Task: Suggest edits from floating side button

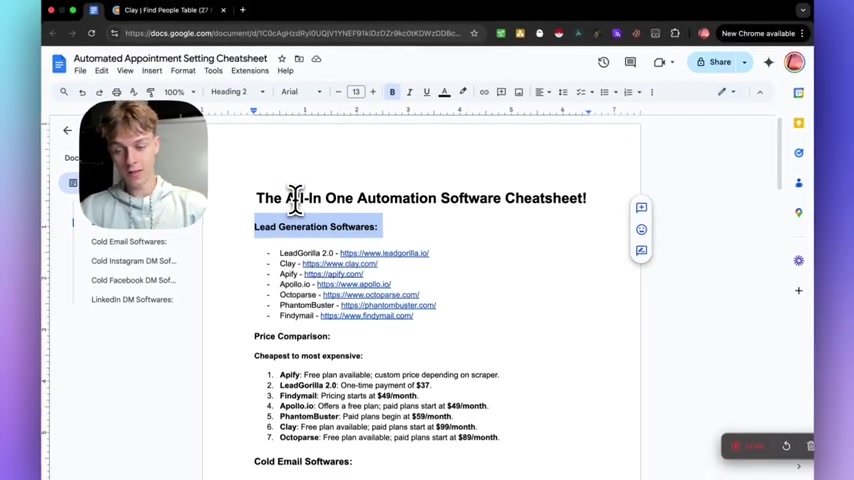Action: pos(642,251)
